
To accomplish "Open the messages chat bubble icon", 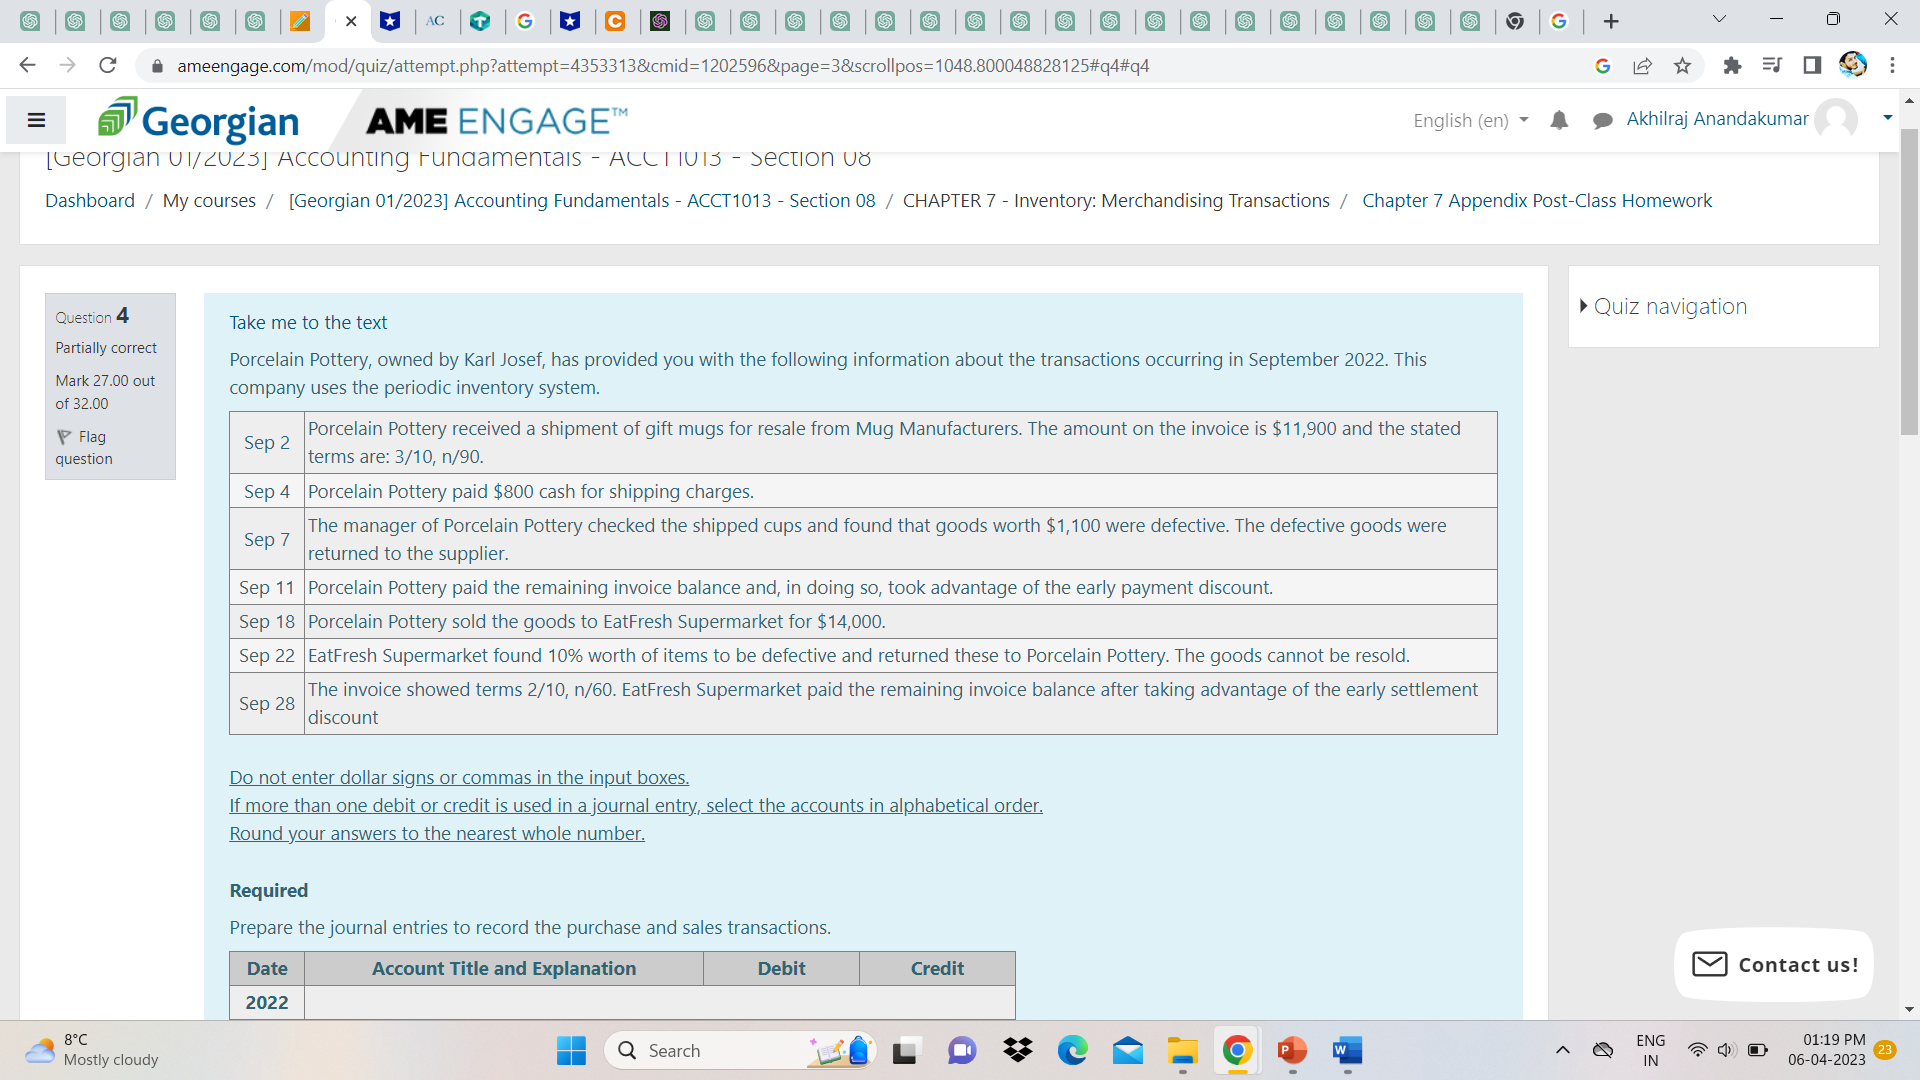I will point(1602,121).
